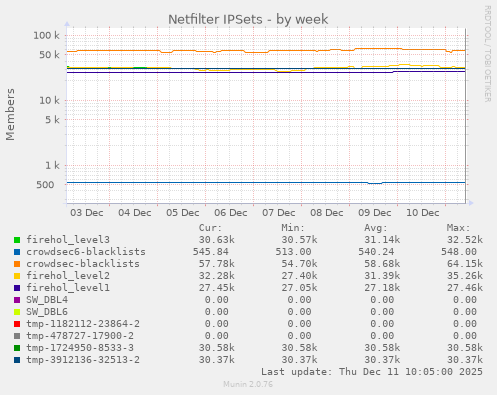Click the 07 Dec x-axis label
The height and width of the screenshot is (395, 497).
(279, 213)
